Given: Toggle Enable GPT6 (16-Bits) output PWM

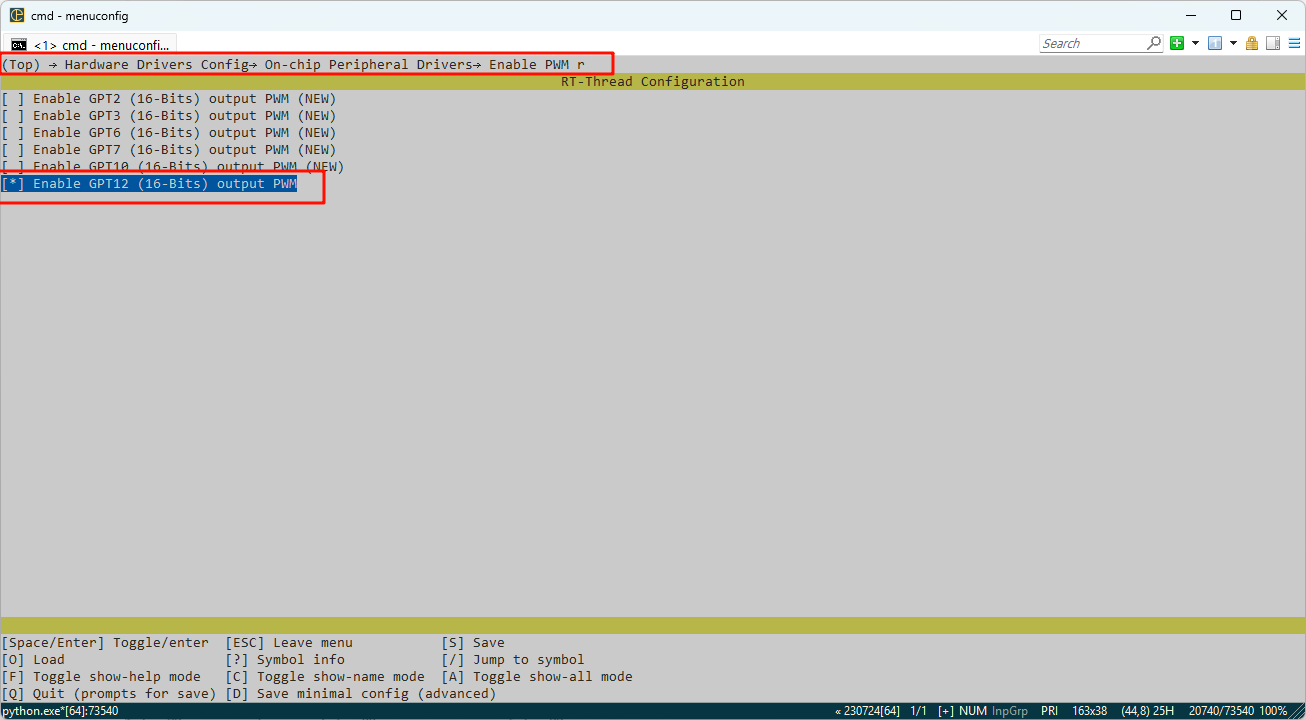Looking at the screenshot, I should coord(168,133).
